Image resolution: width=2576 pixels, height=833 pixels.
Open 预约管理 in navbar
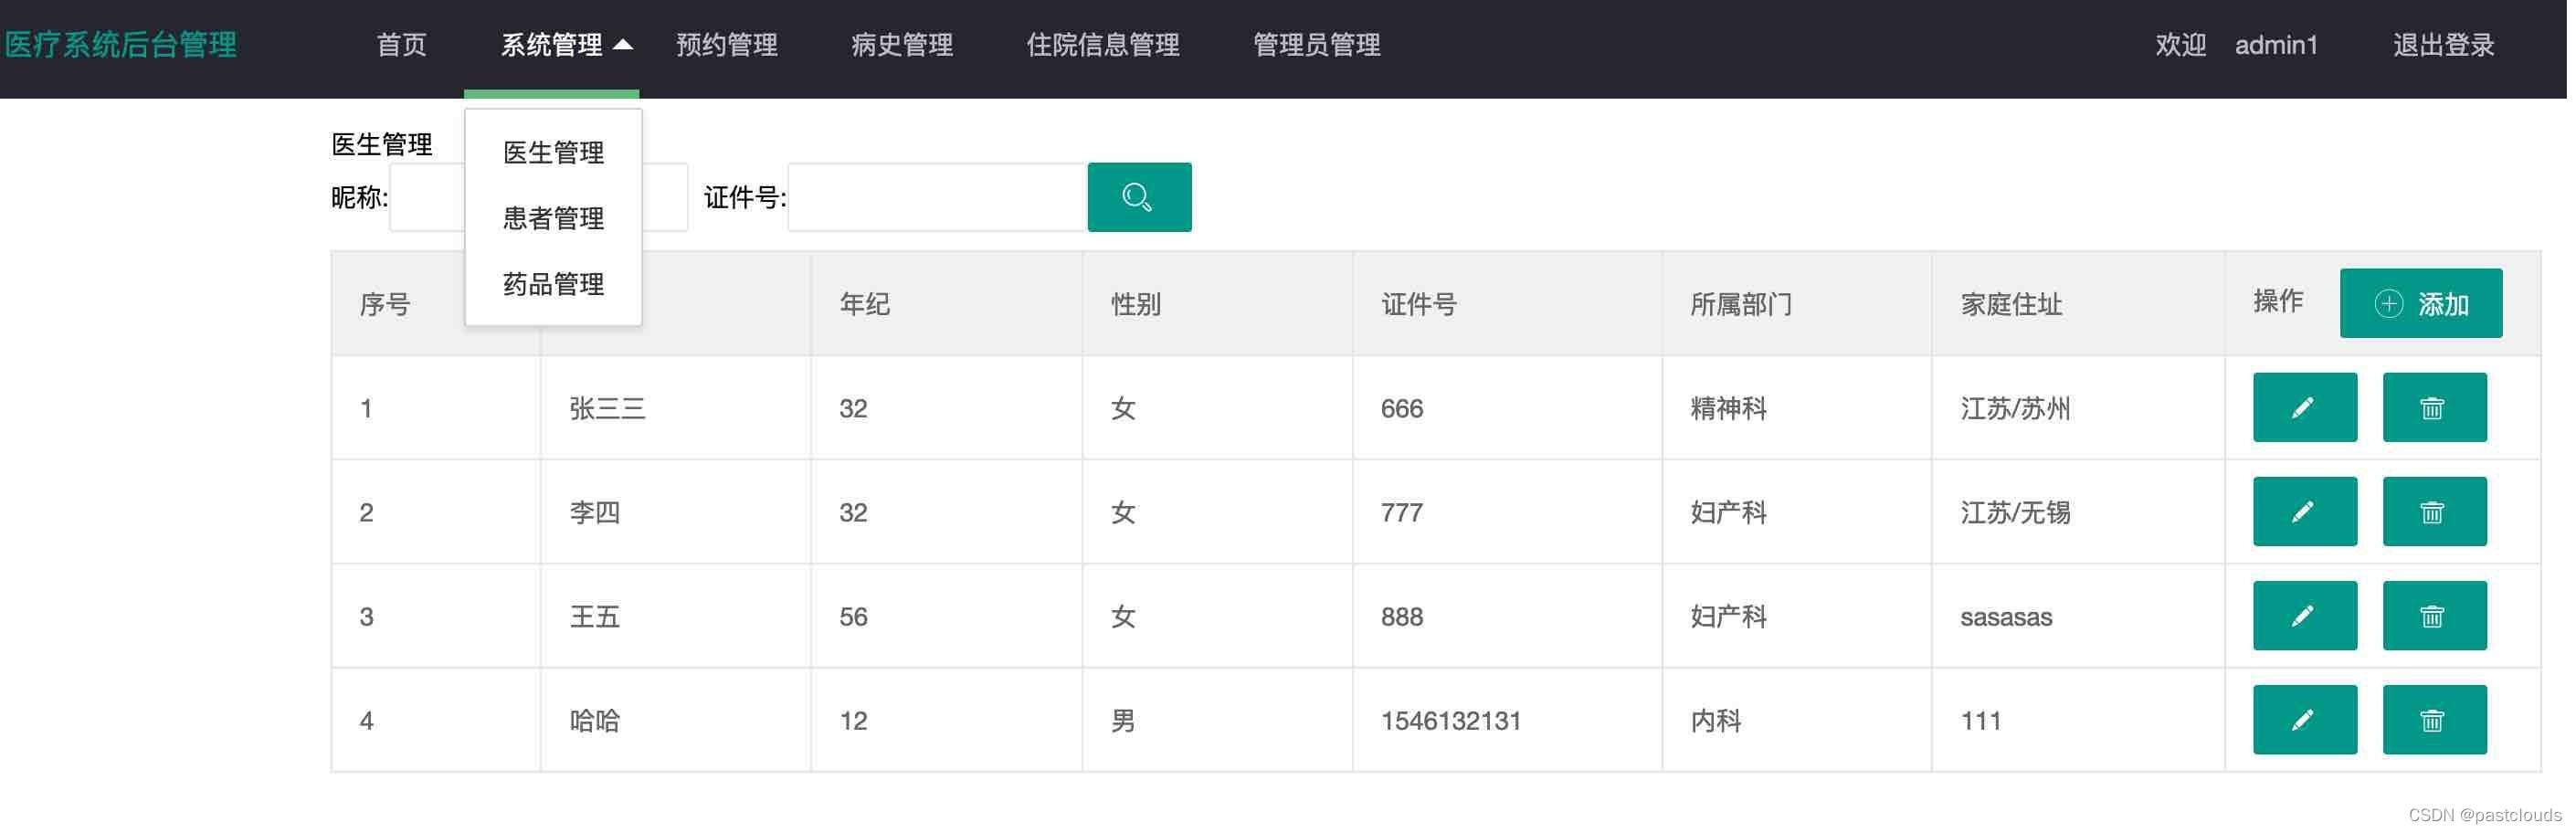tap(729, 45)
